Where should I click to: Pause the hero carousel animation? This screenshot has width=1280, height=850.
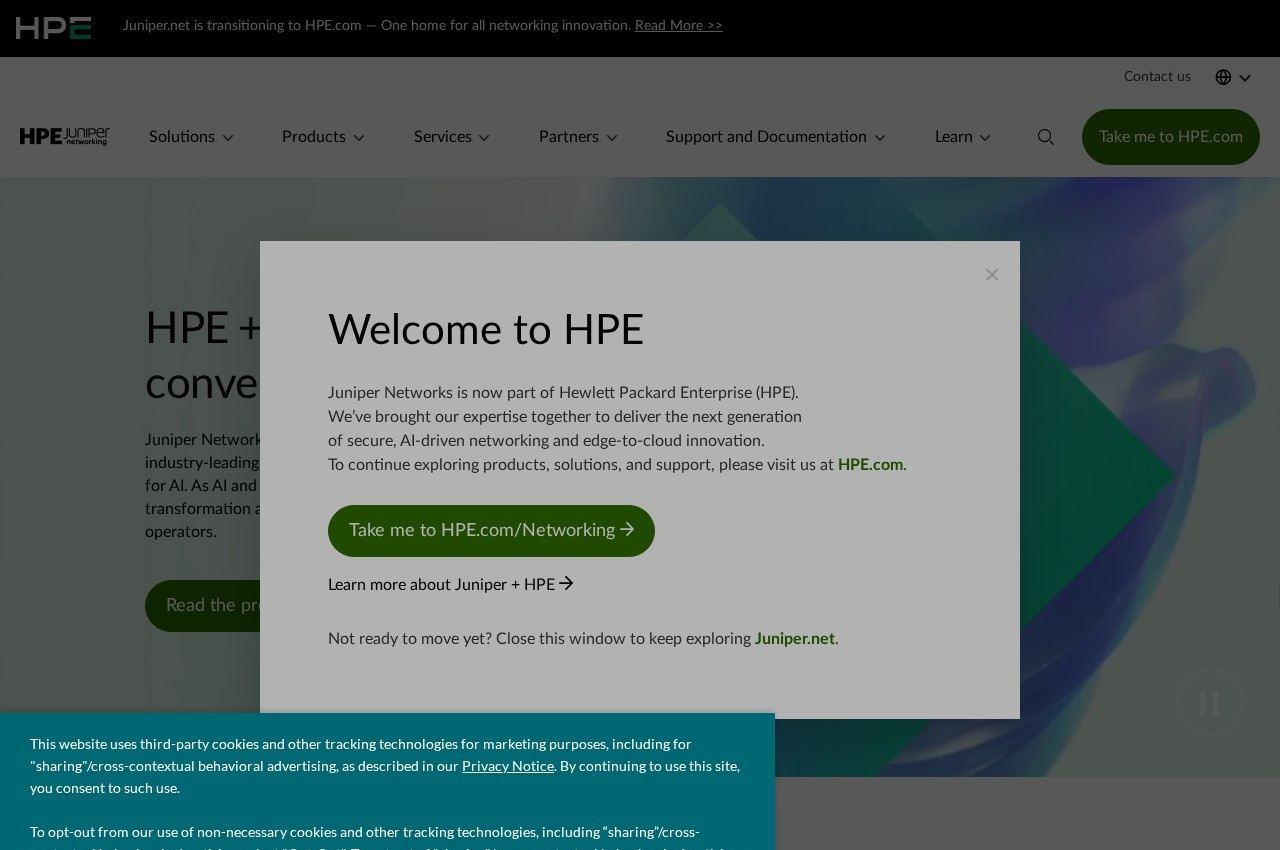tap(1210, 702)
